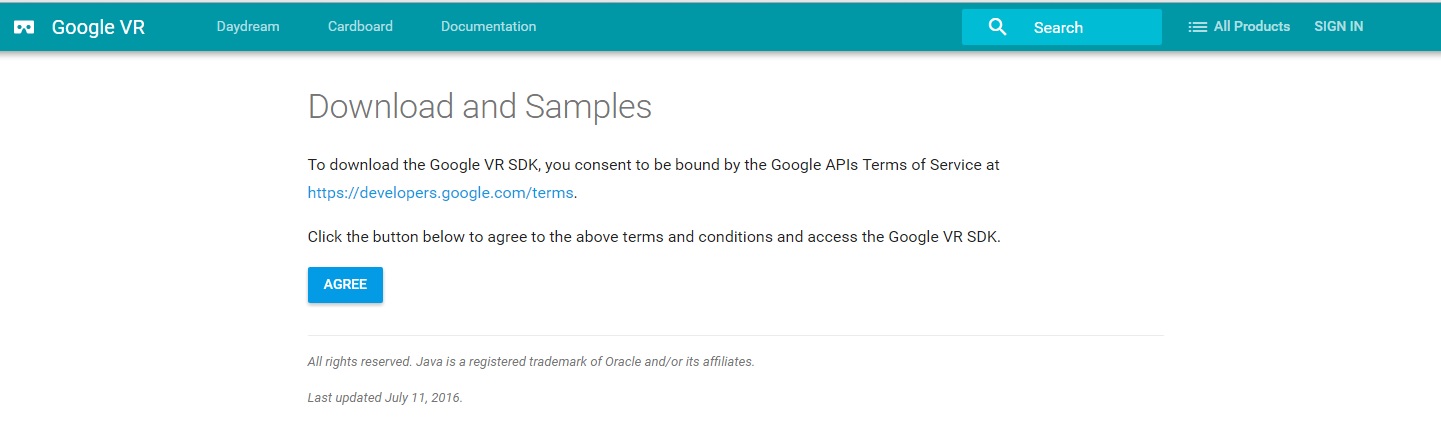The width and height of the screenshot is (1441, 440).
Task: Click the All Products list icon
Action: tap(1197, 27)
